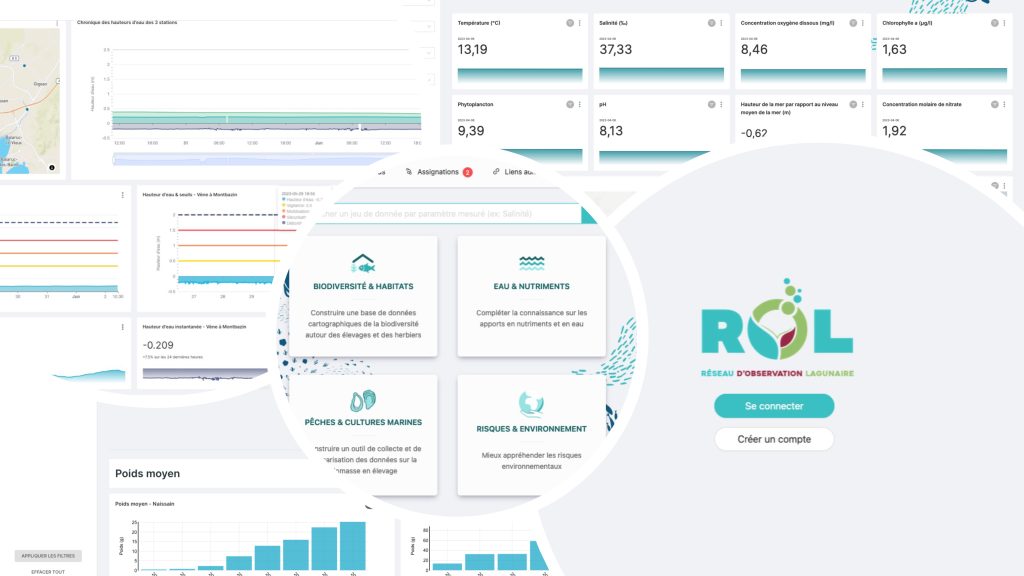Click grey round icon on Hauteur de la mer card
The width and height of the screenshot is (1024, 576).
tap(853, 104)
